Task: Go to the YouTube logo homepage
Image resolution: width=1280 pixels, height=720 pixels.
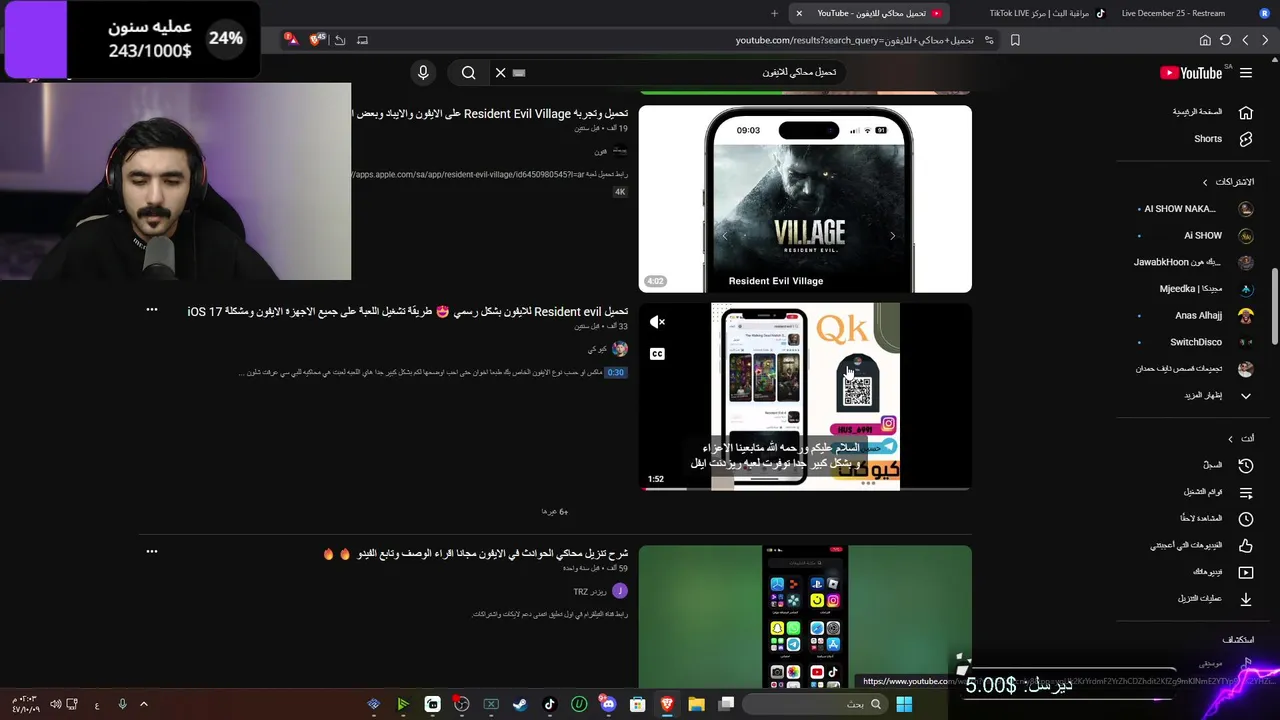Action: [1191, 73]
